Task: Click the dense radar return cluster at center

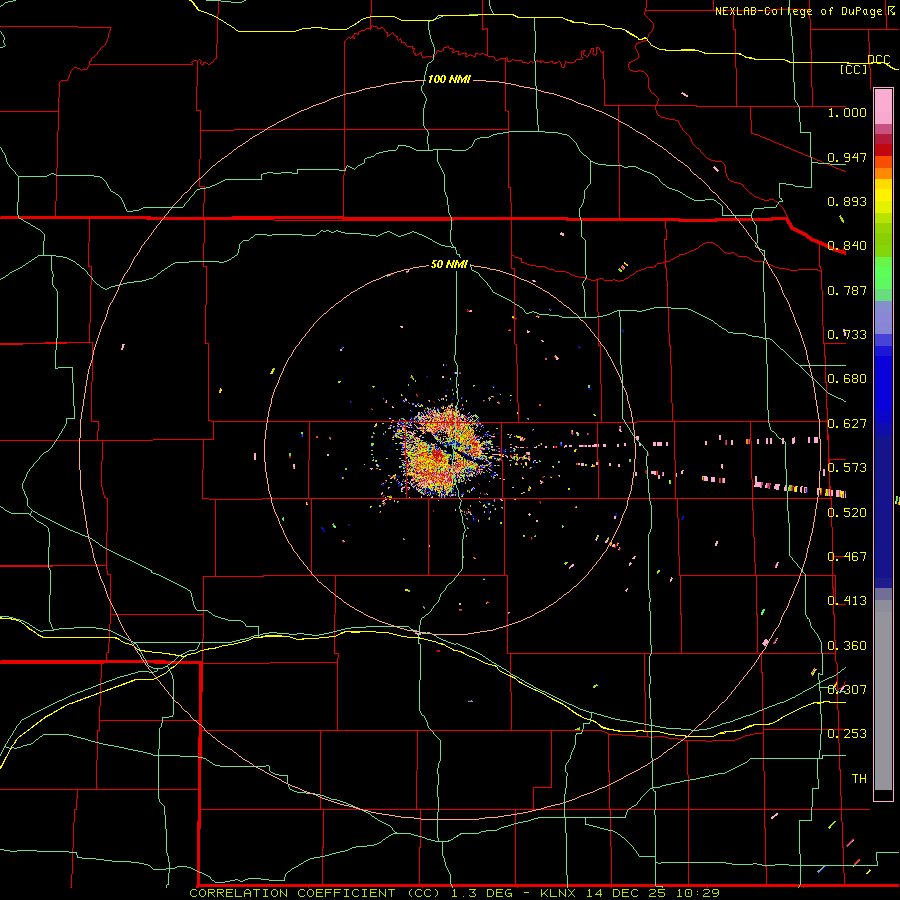Action: pos(445,451)
